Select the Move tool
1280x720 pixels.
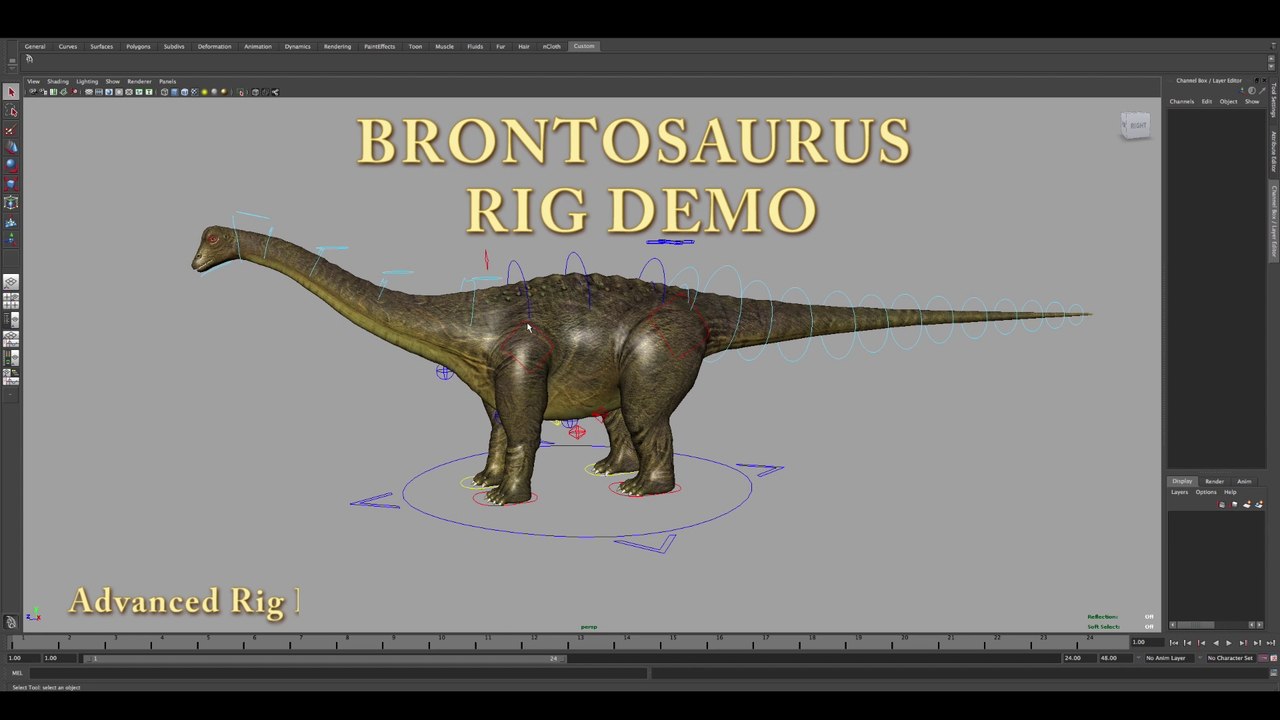(11, 147)
